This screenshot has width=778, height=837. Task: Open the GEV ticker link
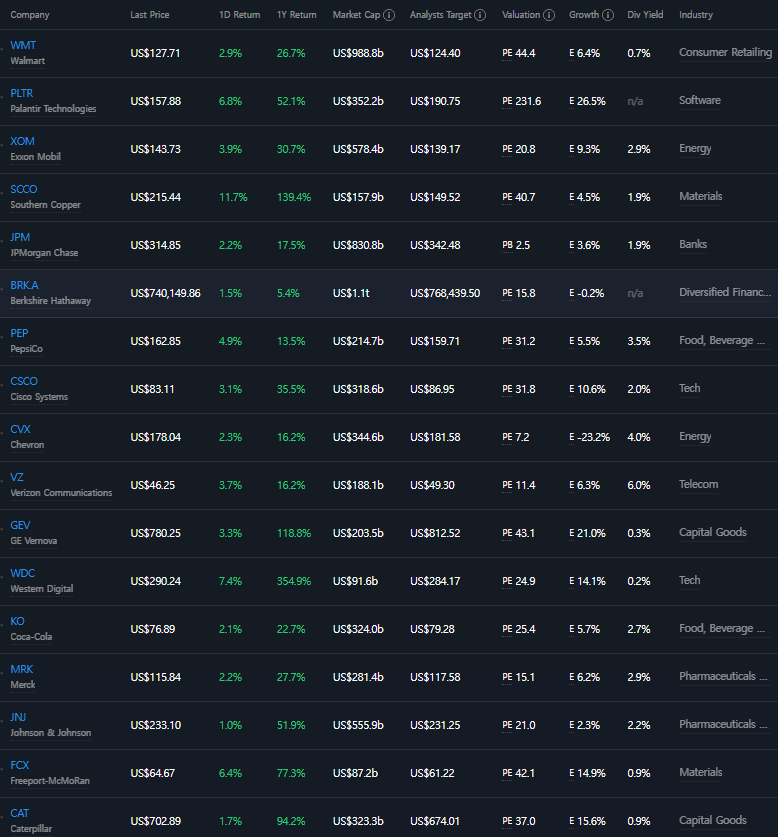(20, 526)
